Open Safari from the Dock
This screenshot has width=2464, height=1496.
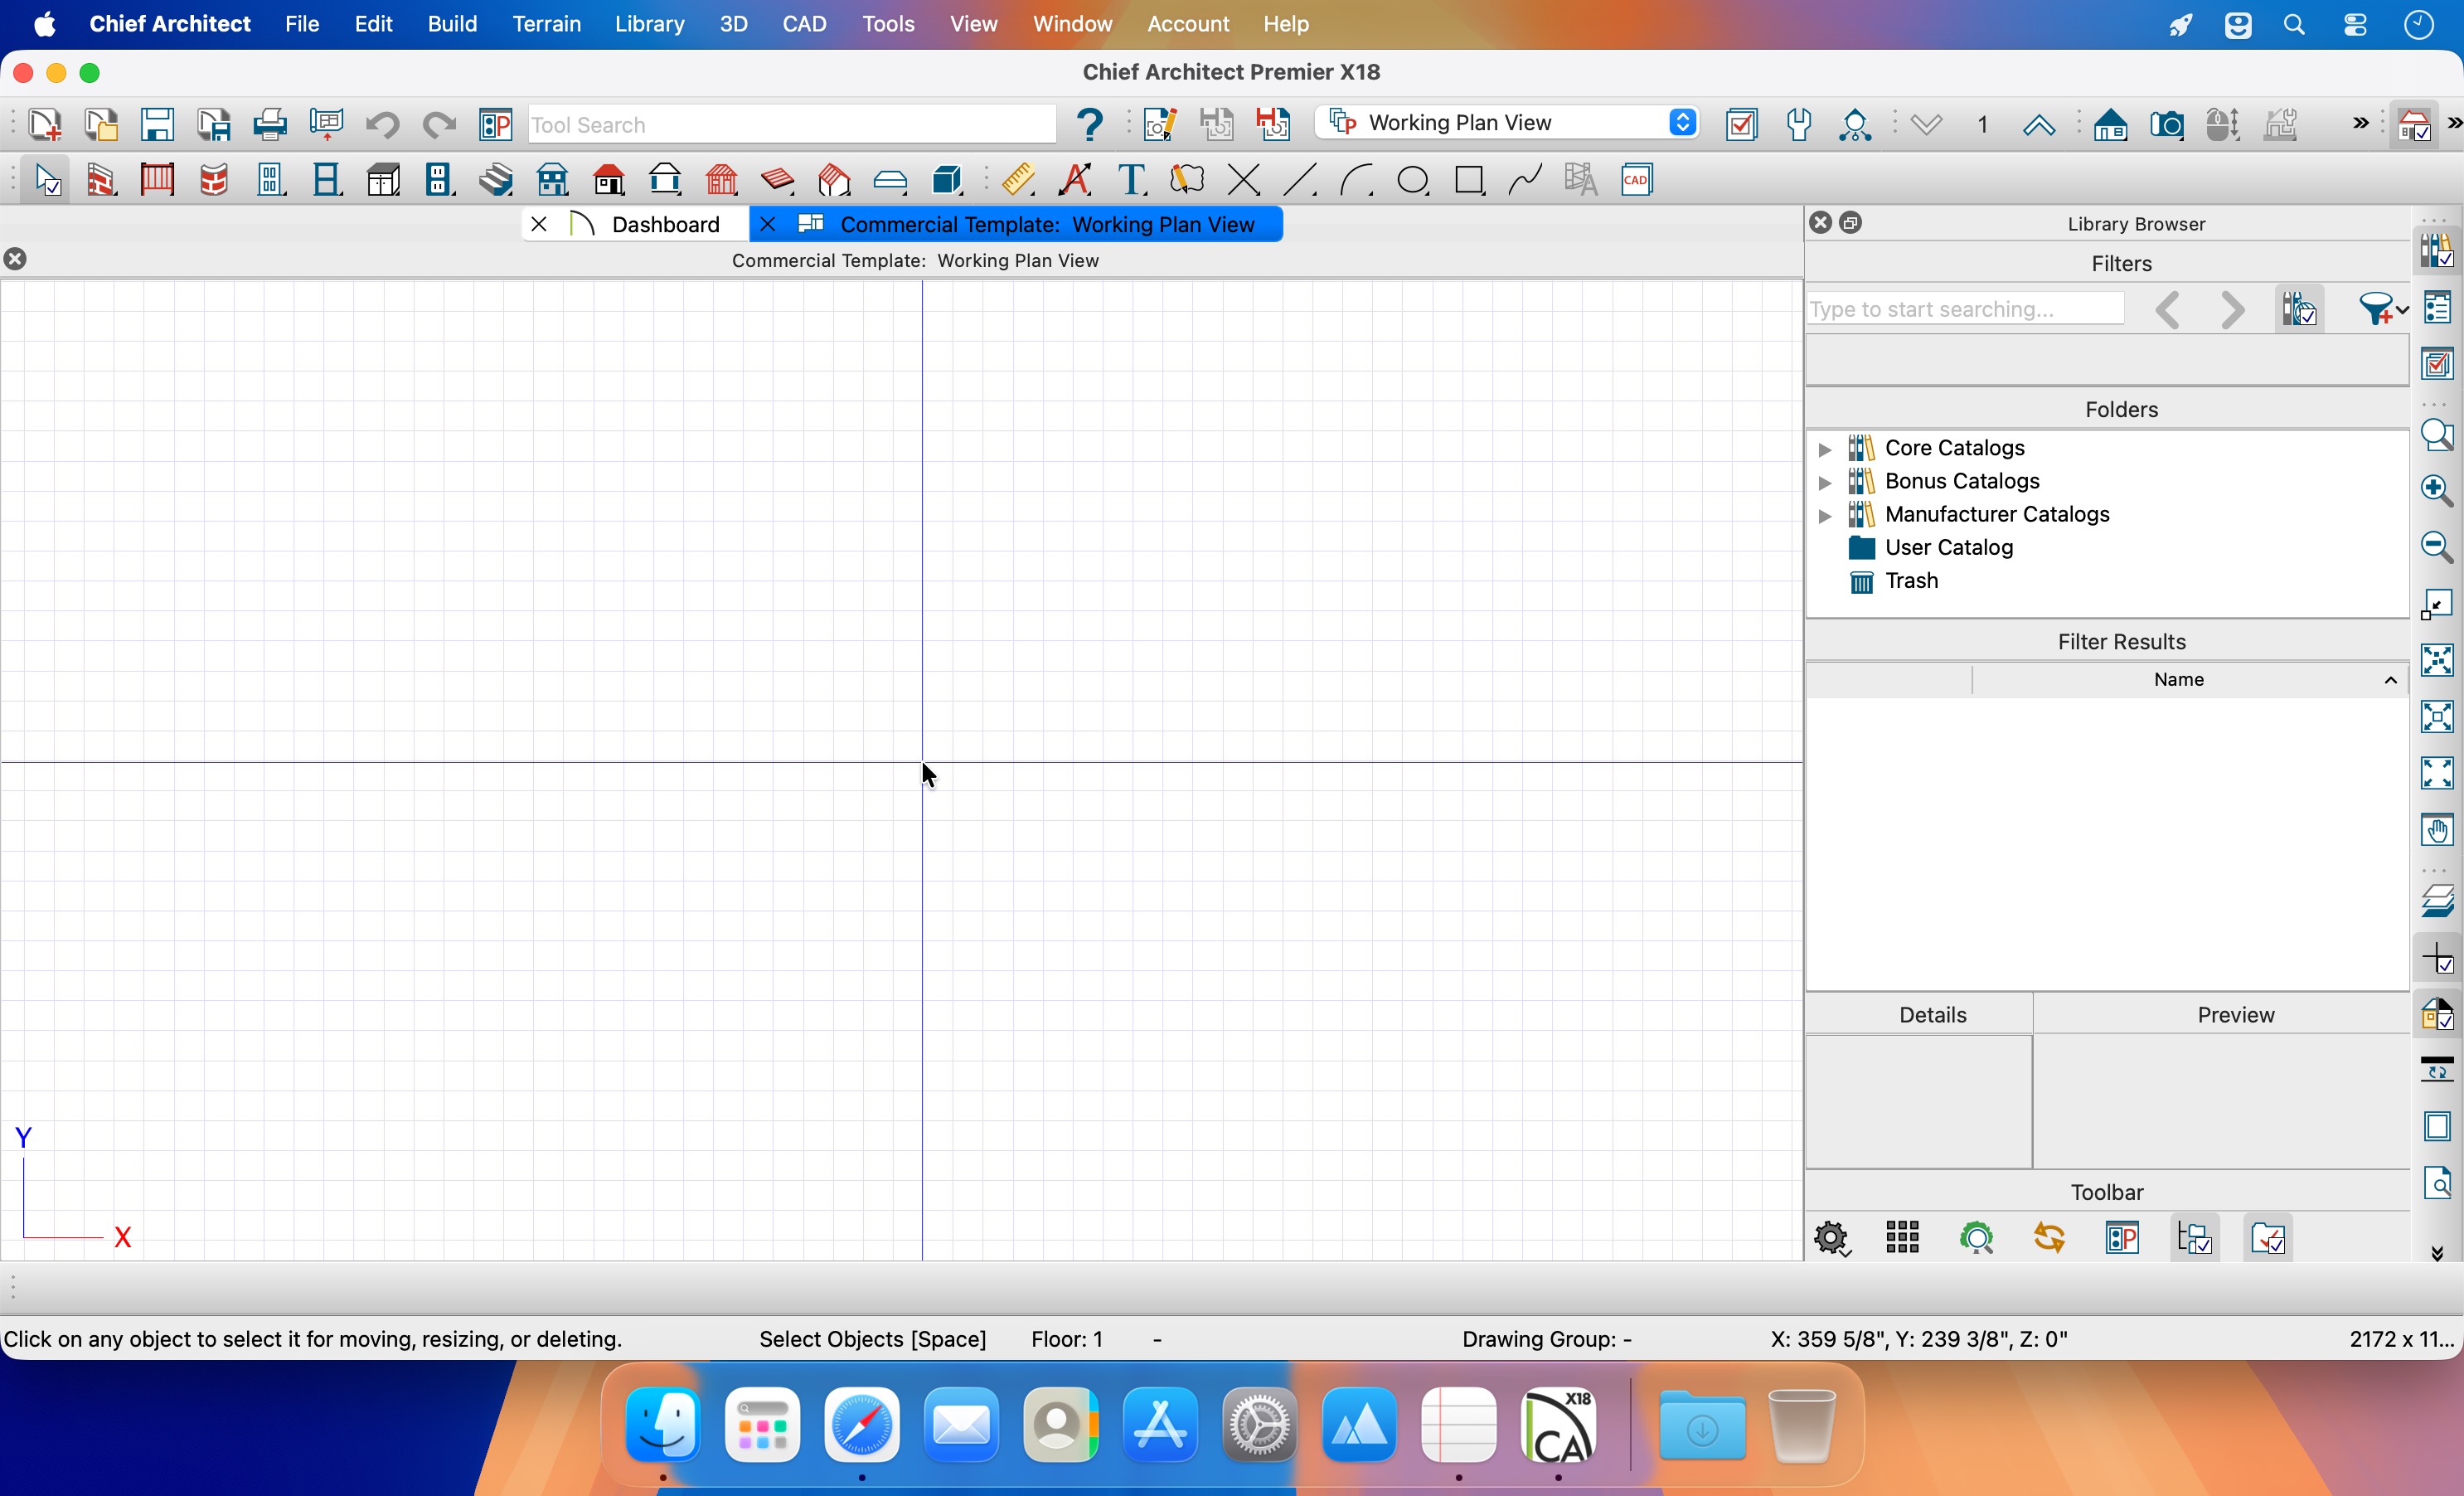pos(861,1424)
